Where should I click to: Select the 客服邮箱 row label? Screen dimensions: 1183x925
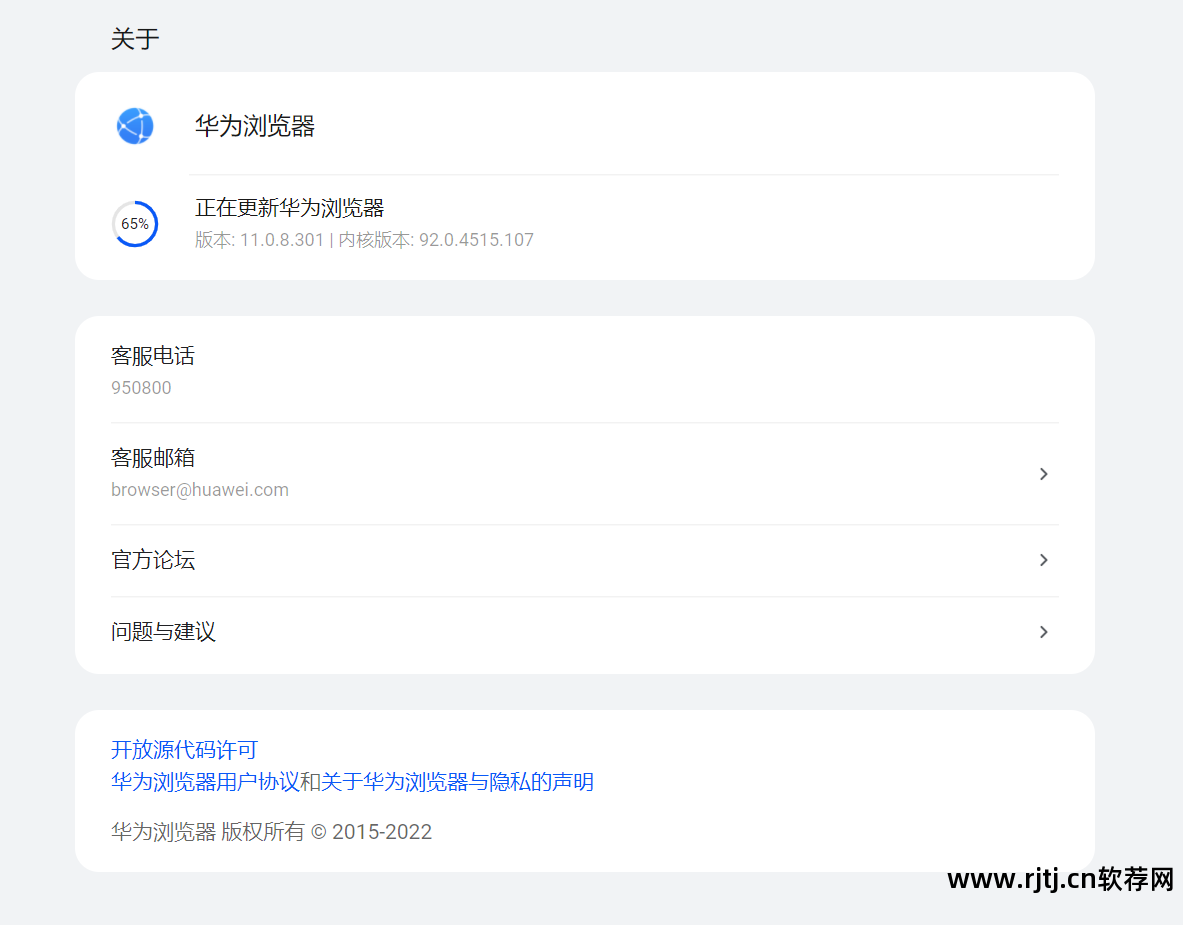click(x=152, y=458)
